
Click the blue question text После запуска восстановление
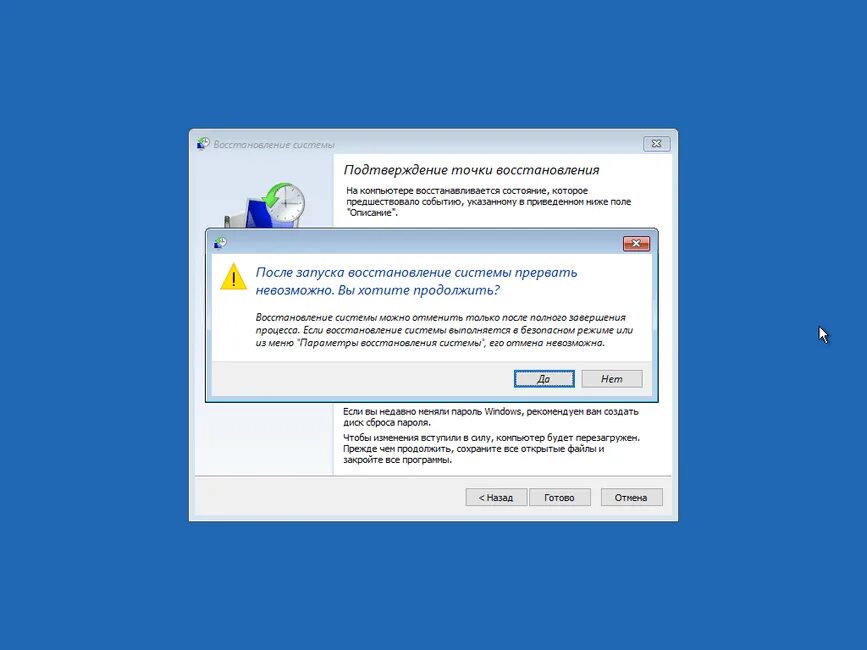point(416,281)
